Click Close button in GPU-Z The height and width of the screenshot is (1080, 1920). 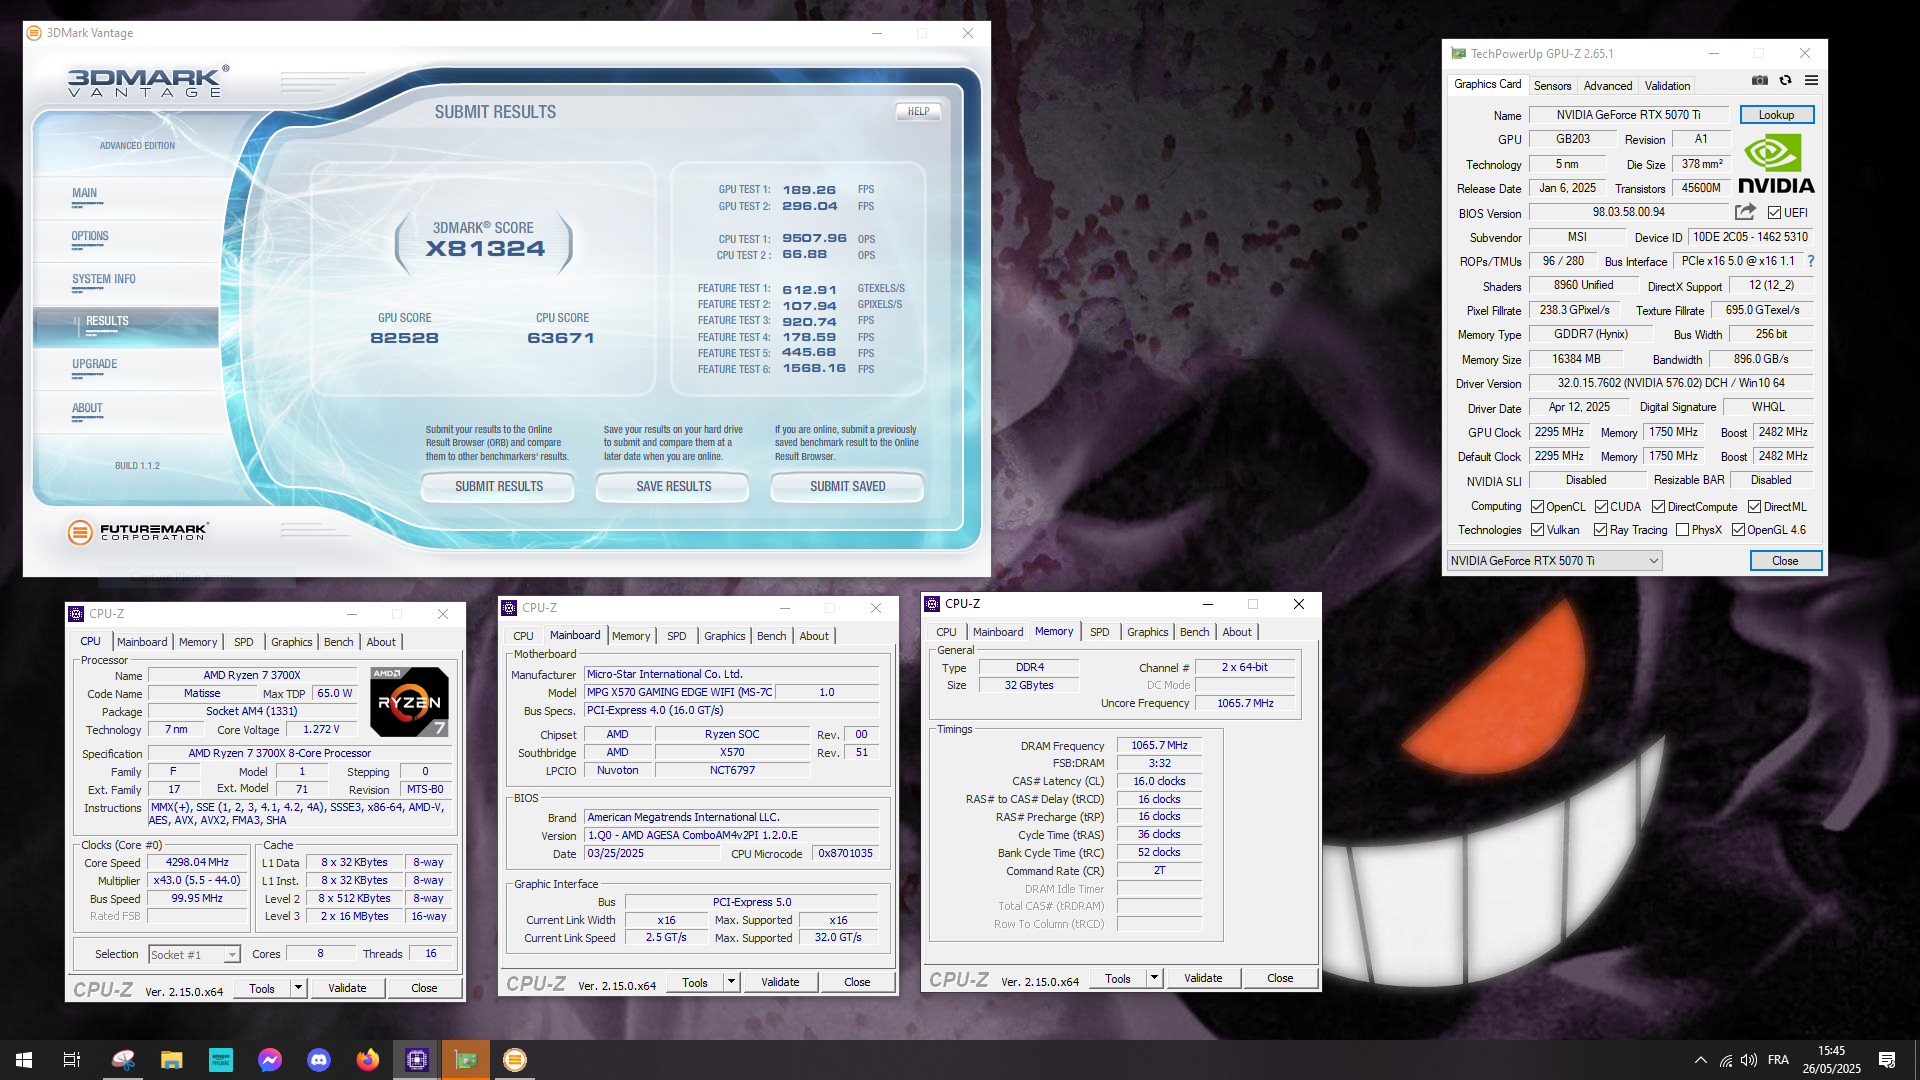1785,561
